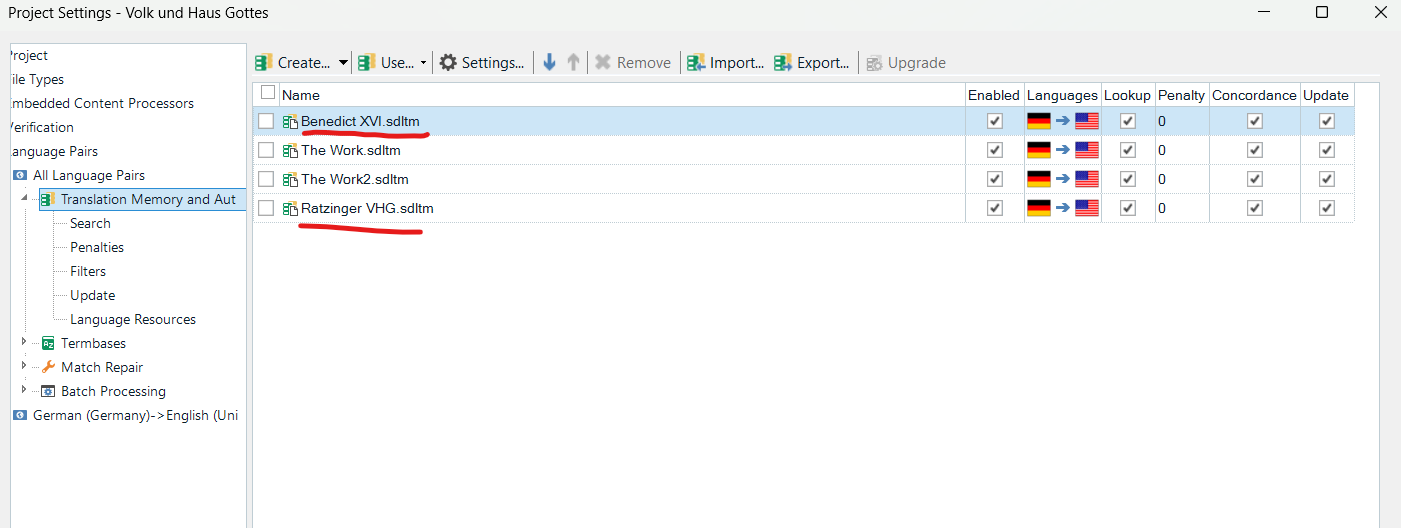Toggle Lookup for The Work.sdltm
The height and width of the screenshot is (528, 1401).
tap(1128, 150)
